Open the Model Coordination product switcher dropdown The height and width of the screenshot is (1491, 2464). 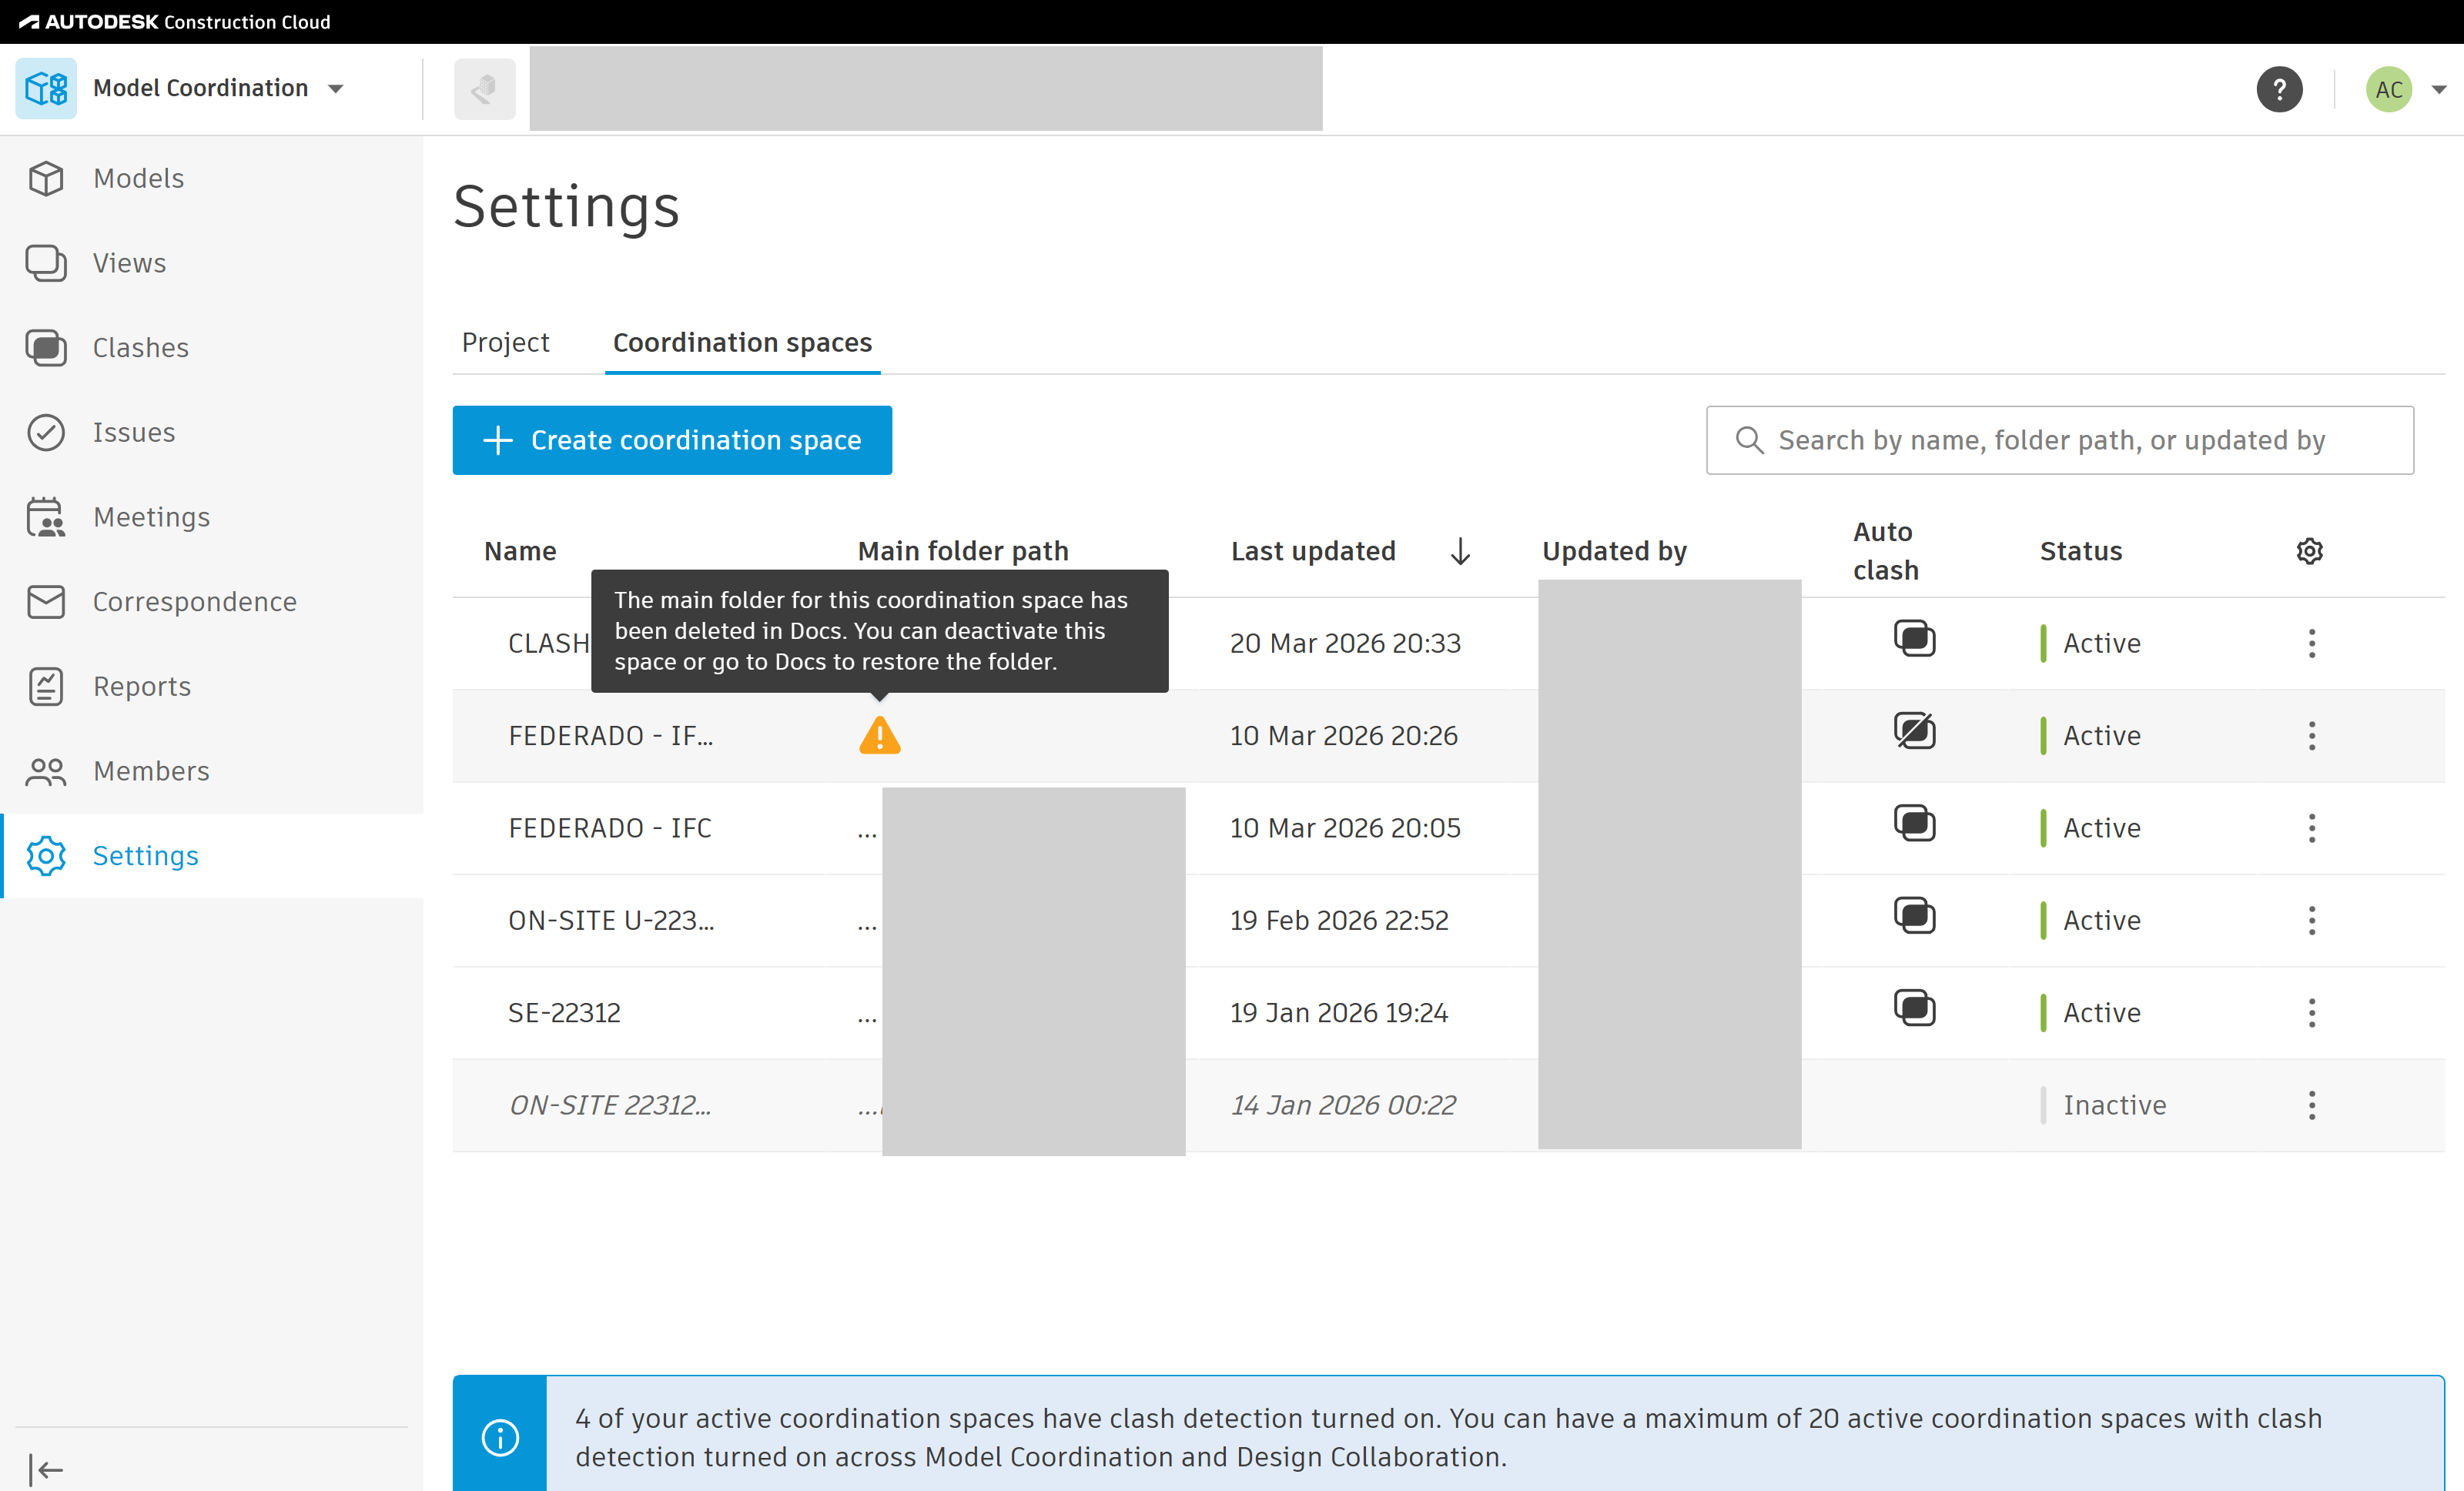click(x=336, y=89)
